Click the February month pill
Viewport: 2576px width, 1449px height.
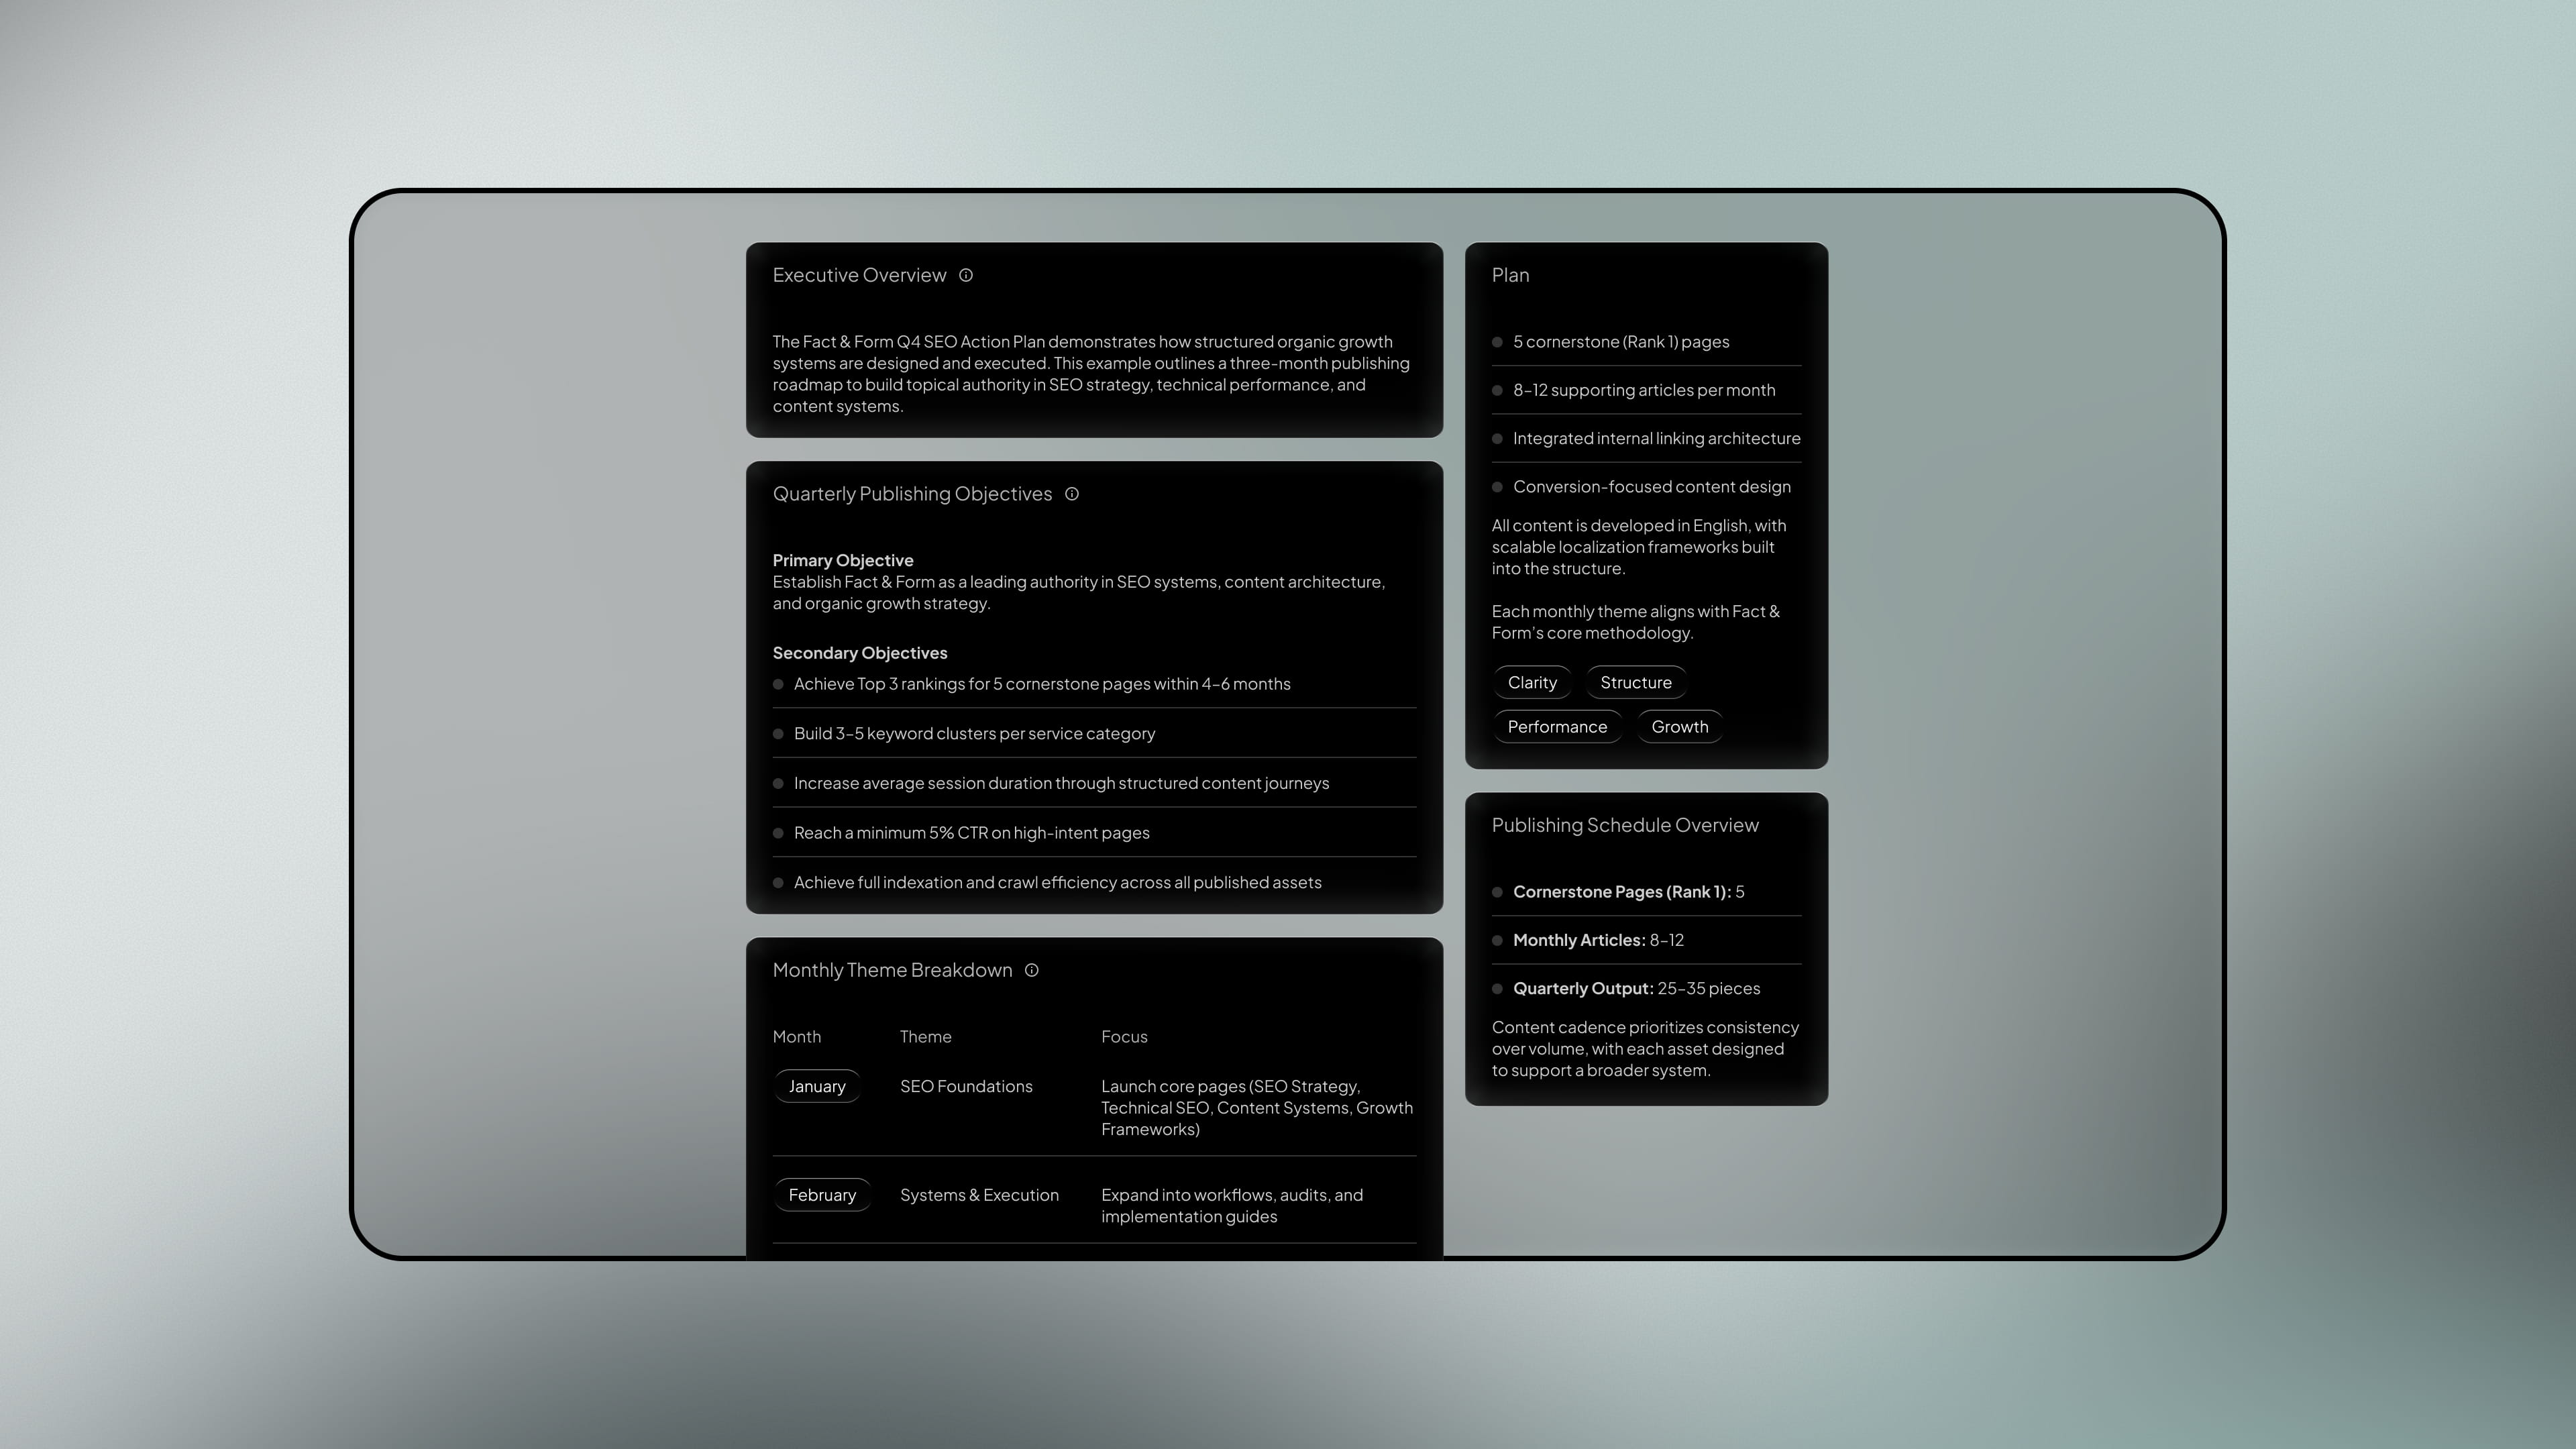[x=822, y=1195]
